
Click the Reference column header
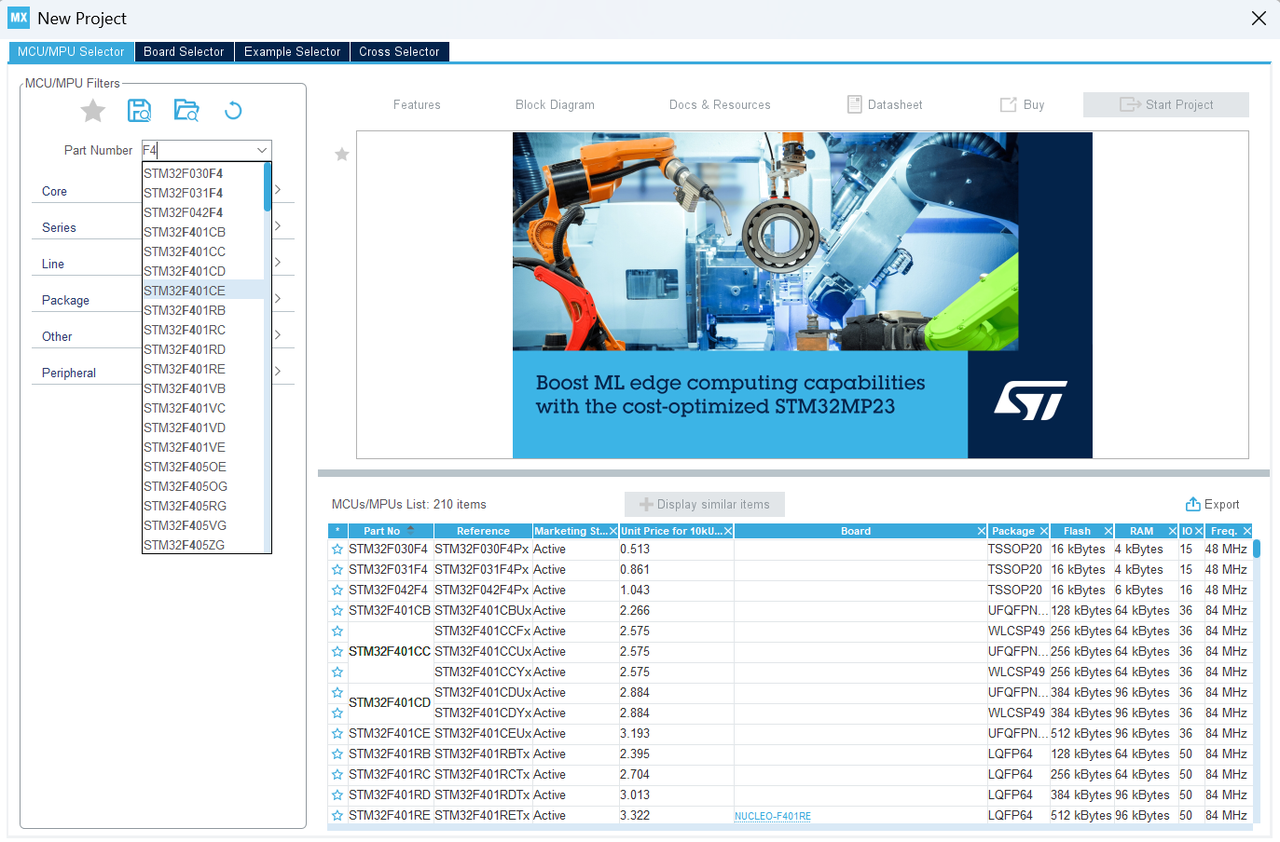click(x=483, y=531)
